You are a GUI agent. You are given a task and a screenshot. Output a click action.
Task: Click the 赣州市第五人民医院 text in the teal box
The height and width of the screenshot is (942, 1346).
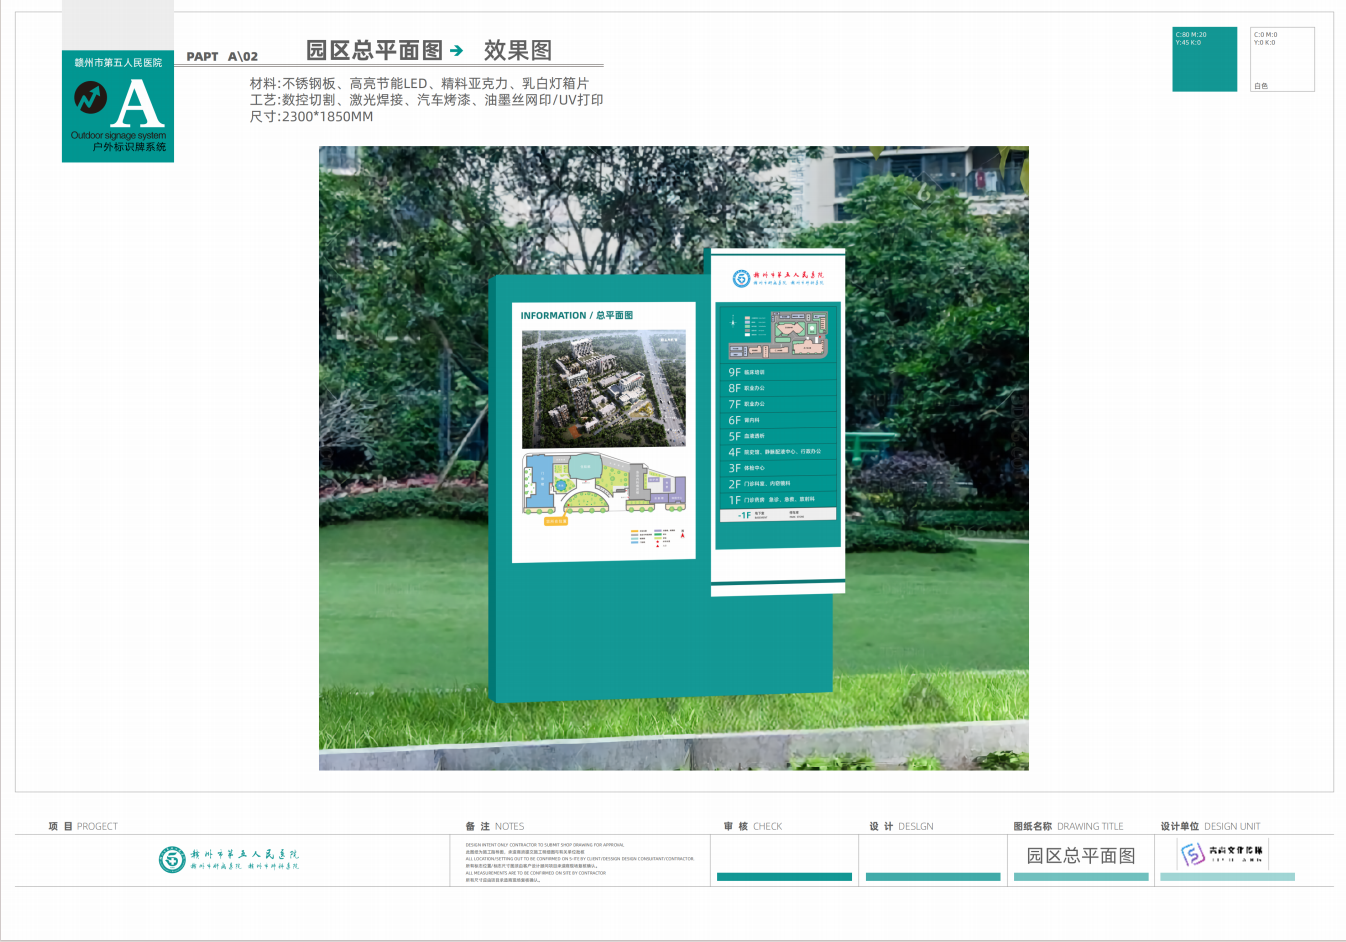coord(118,62)
